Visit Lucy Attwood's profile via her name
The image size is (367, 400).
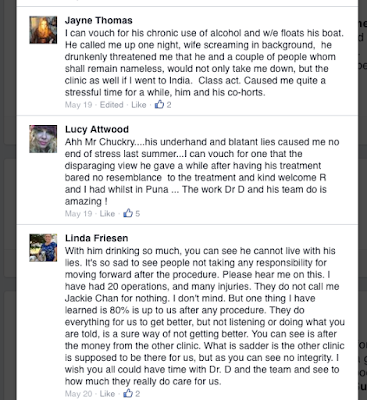click(x=97, y=129)
